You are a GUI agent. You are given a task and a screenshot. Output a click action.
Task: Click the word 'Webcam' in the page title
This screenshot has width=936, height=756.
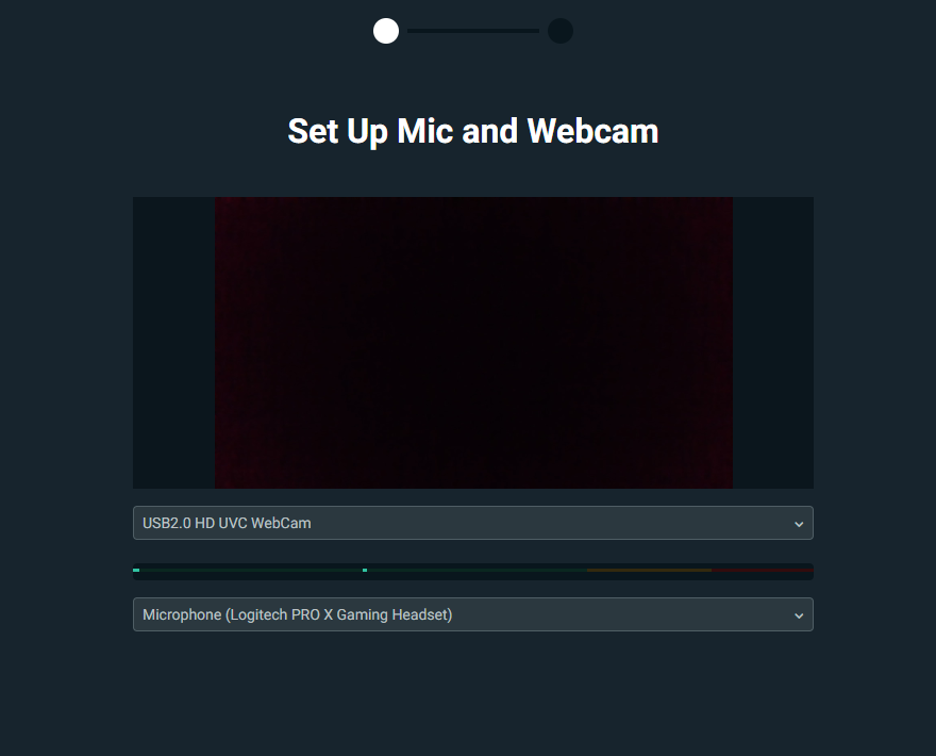click(593, 131)
